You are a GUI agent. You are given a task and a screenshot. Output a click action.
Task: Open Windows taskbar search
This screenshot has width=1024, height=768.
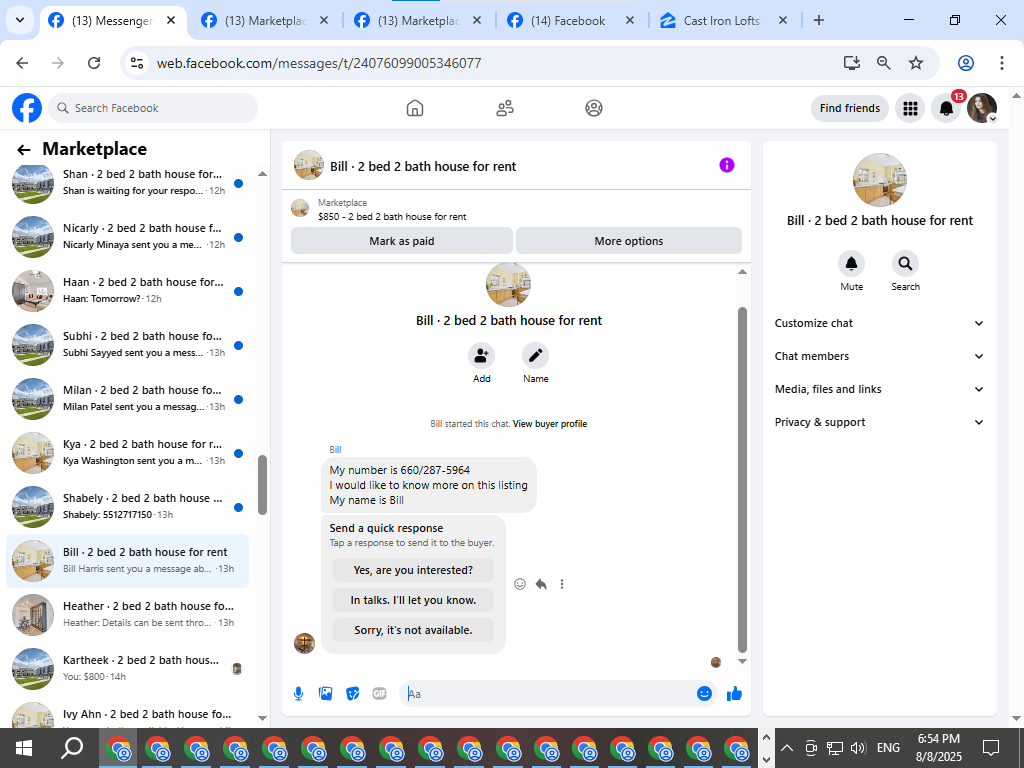tap(72, 748)
